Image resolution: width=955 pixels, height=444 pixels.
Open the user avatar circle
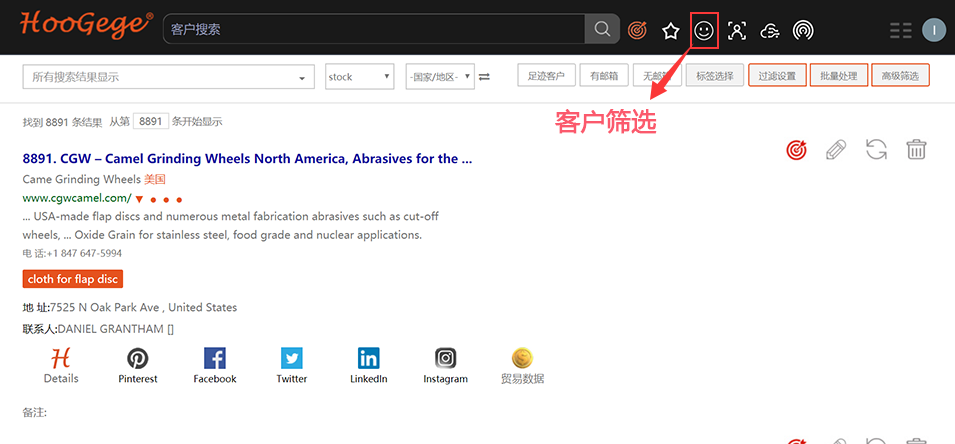934,30
